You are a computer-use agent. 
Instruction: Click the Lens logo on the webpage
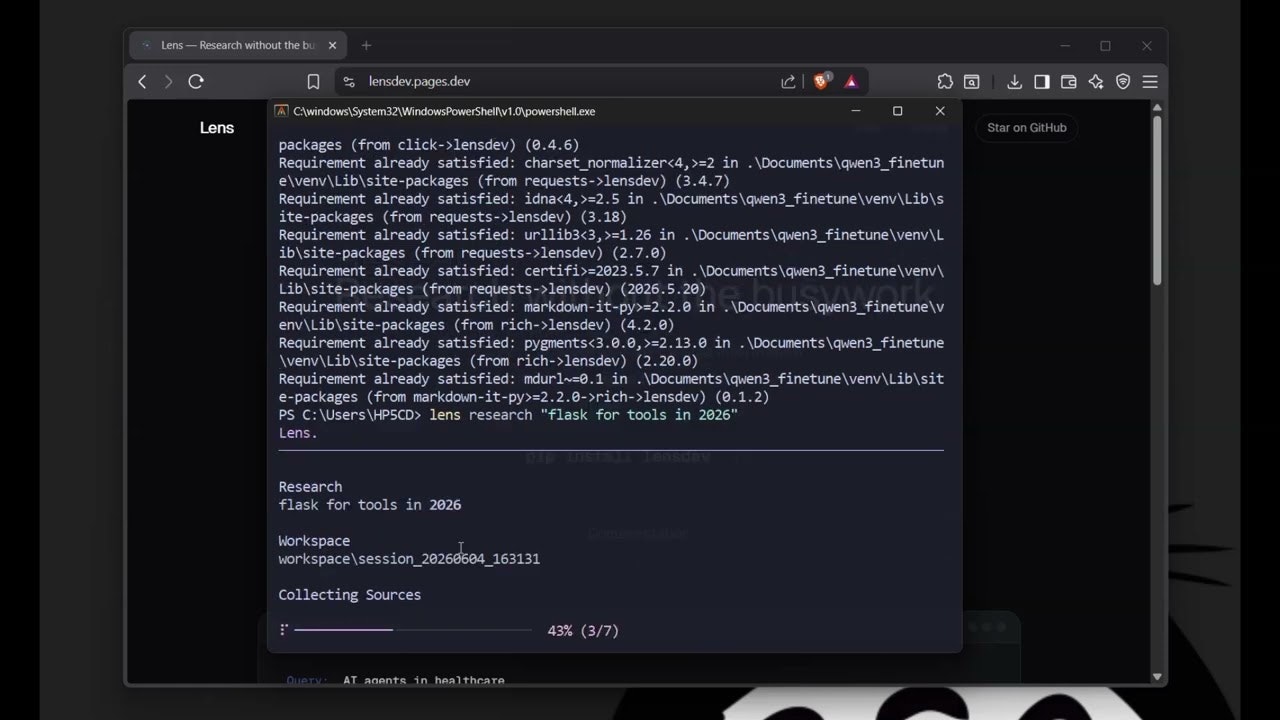(217, 128)
